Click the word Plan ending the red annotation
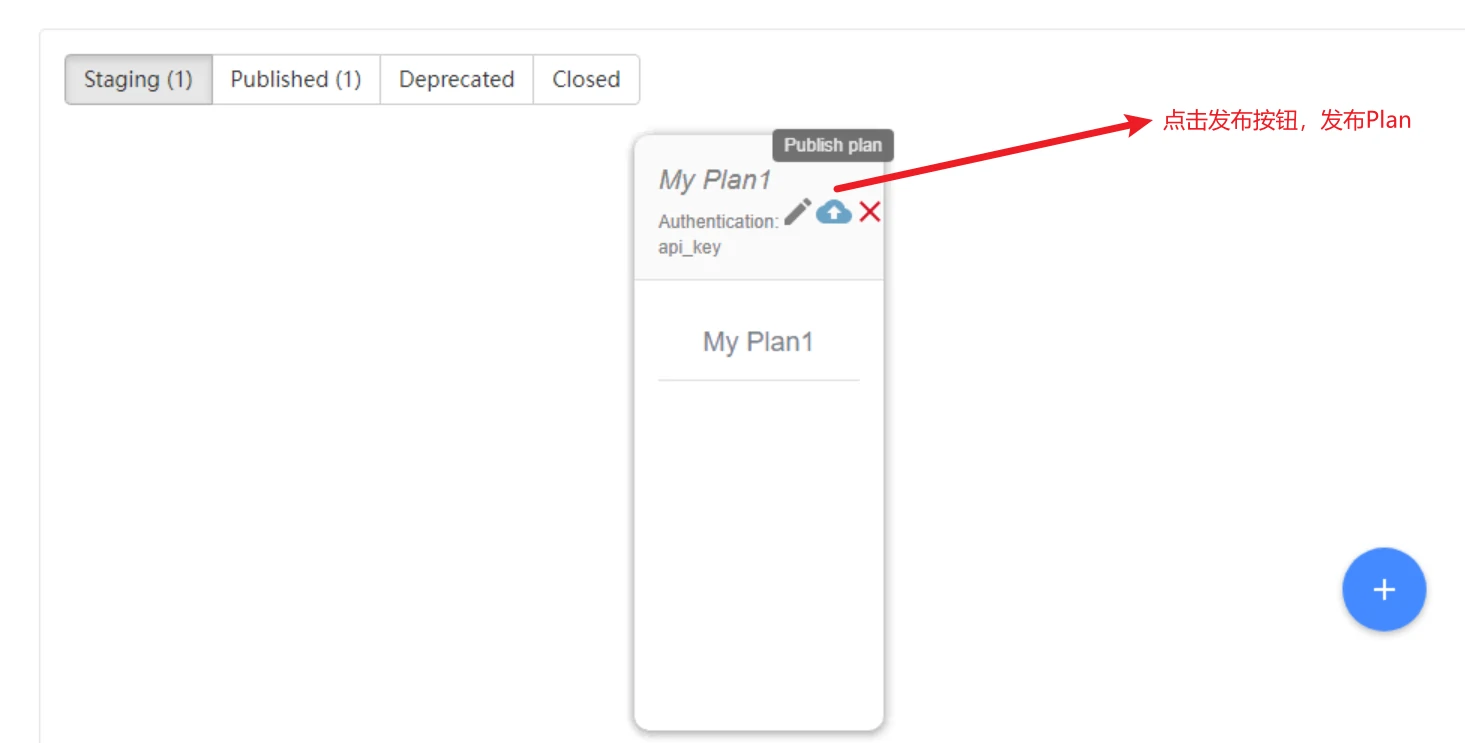This screenshot has height=743, width=1465. coord(1389,121)
